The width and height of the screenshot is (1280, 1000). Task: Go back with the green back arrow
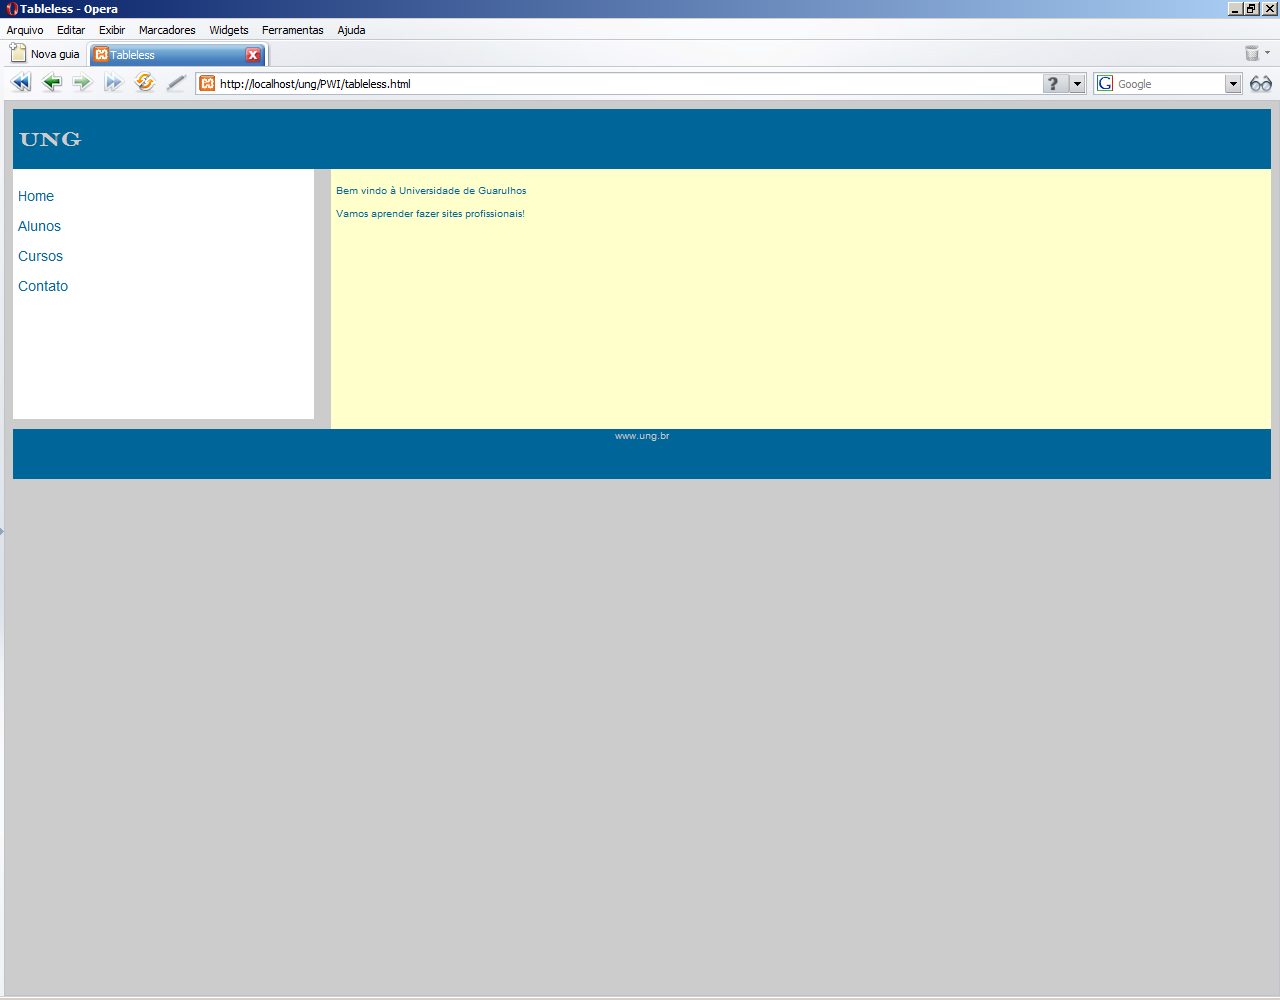[52, 83]
